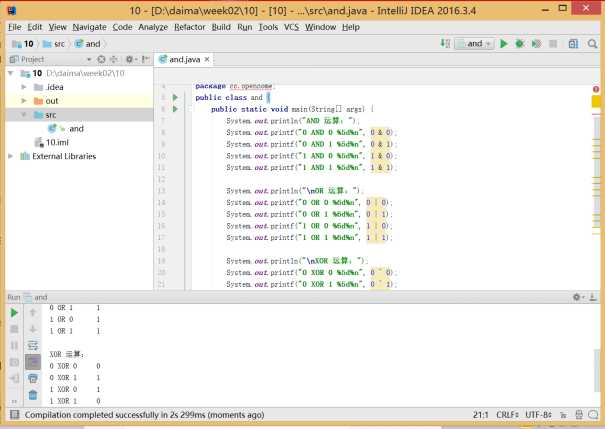Screen dimensions: 605x429
Task: Clear all console output with trash icon
Action: (x=33, y=395)
